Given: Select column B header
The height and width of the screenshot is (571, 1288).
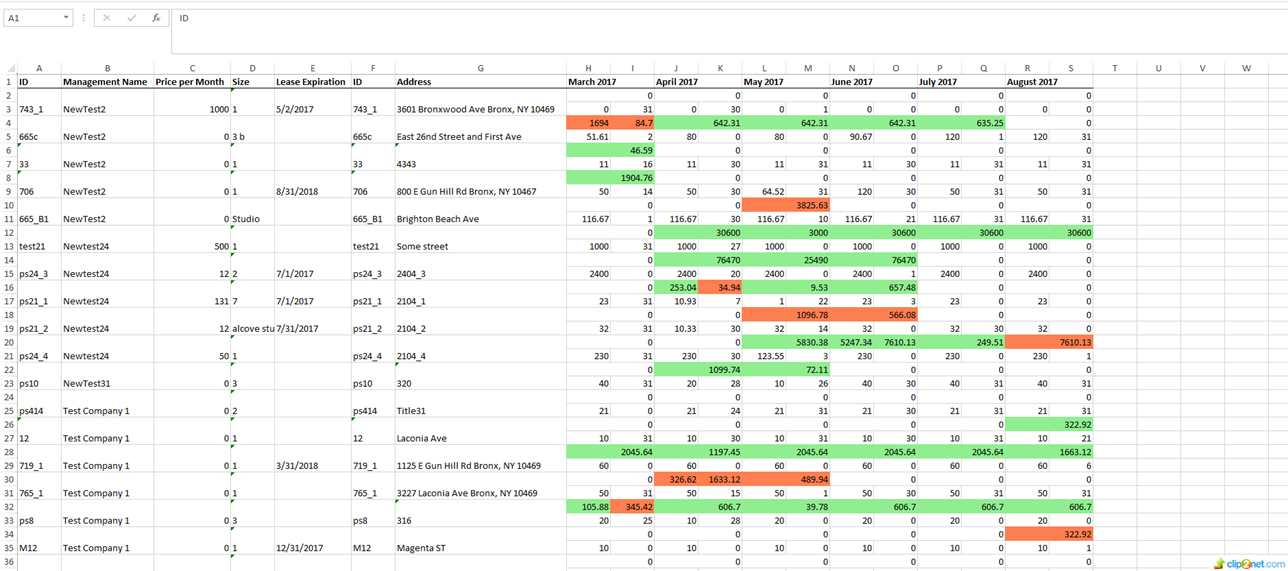Looking at the screenshot, I should point(107,68).
